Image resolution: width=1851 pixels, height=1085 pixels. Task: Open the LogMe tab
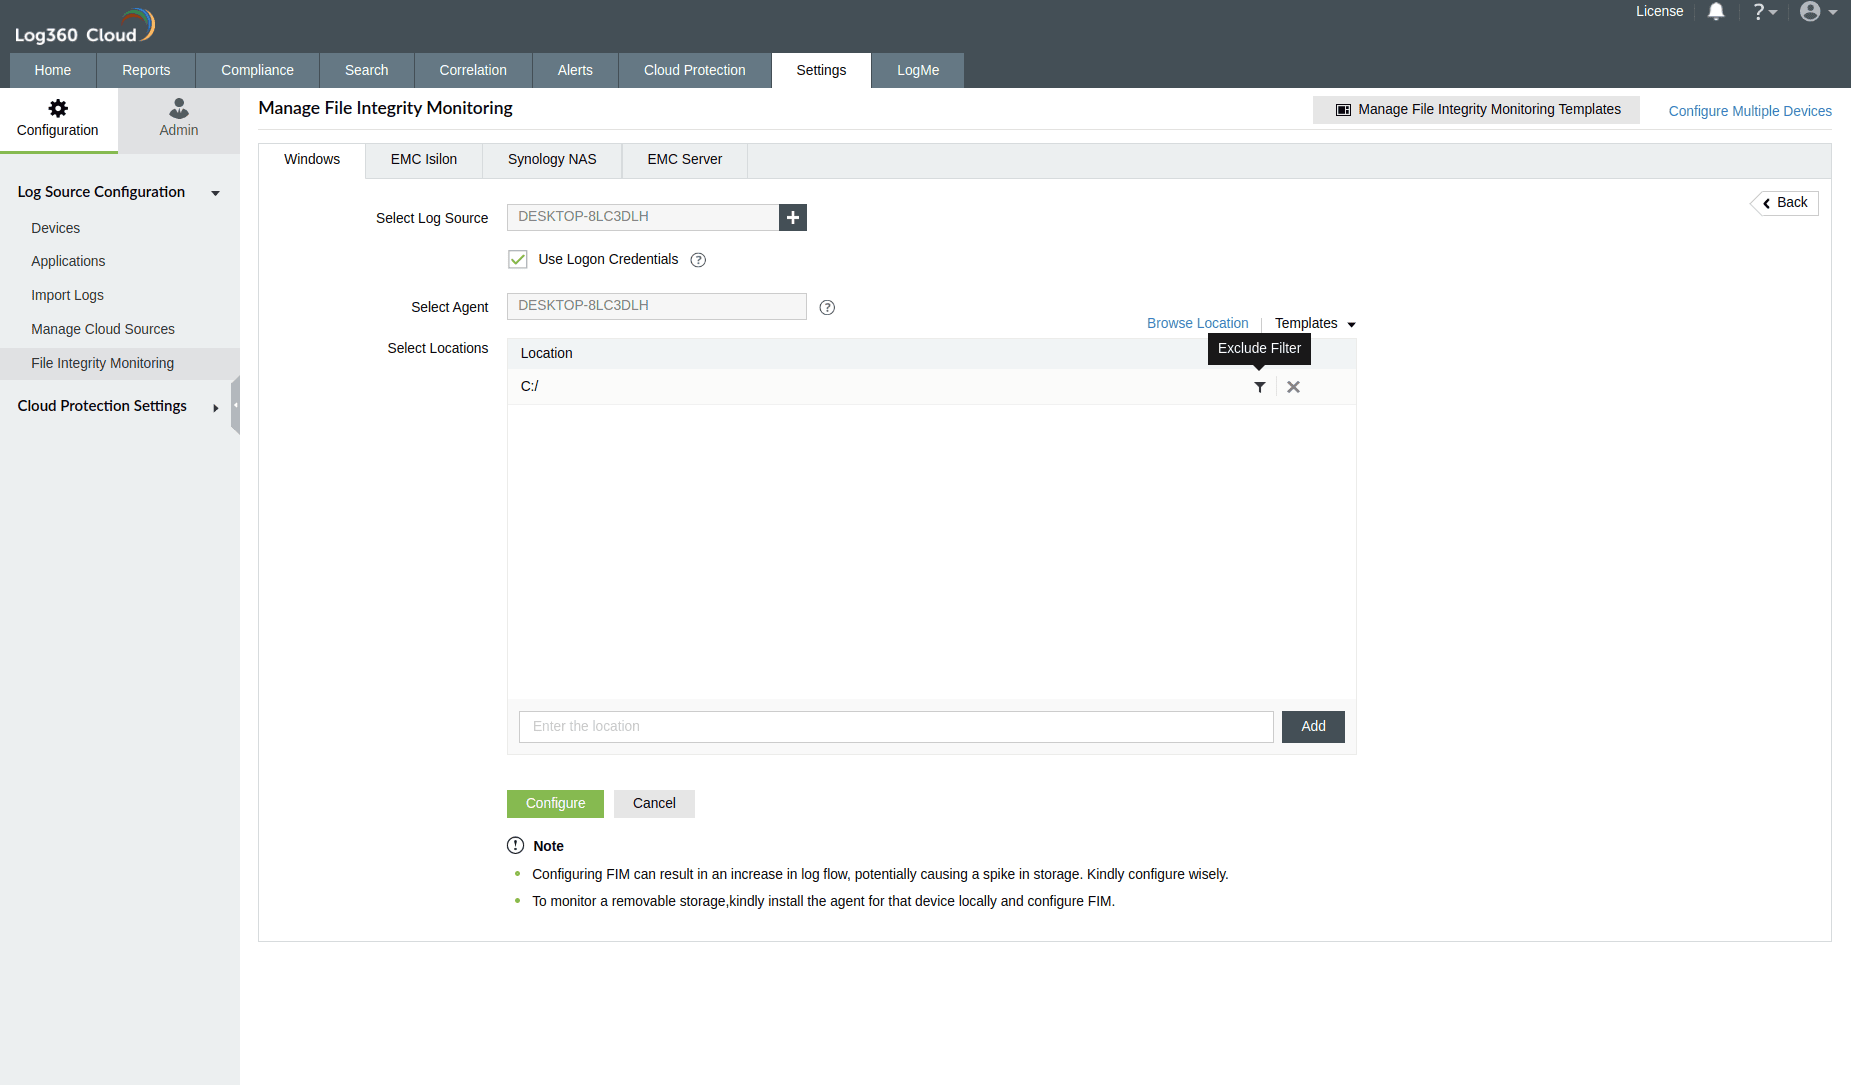pyautogui.click(x=918, y=70)
